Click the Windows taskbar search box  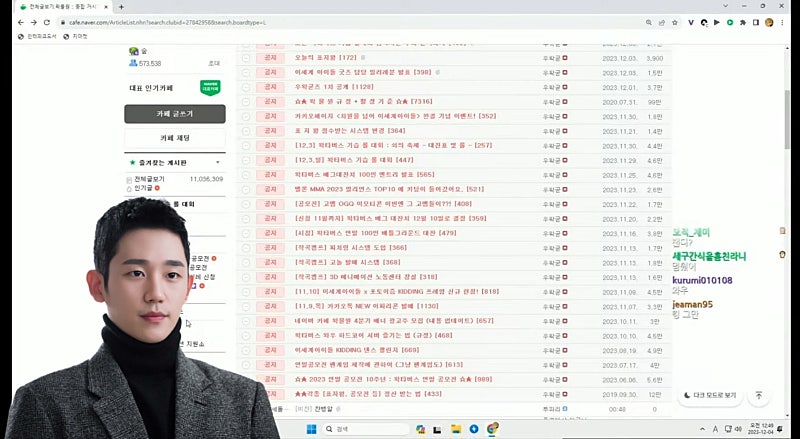pyautogui.click(x=366, y=429)
